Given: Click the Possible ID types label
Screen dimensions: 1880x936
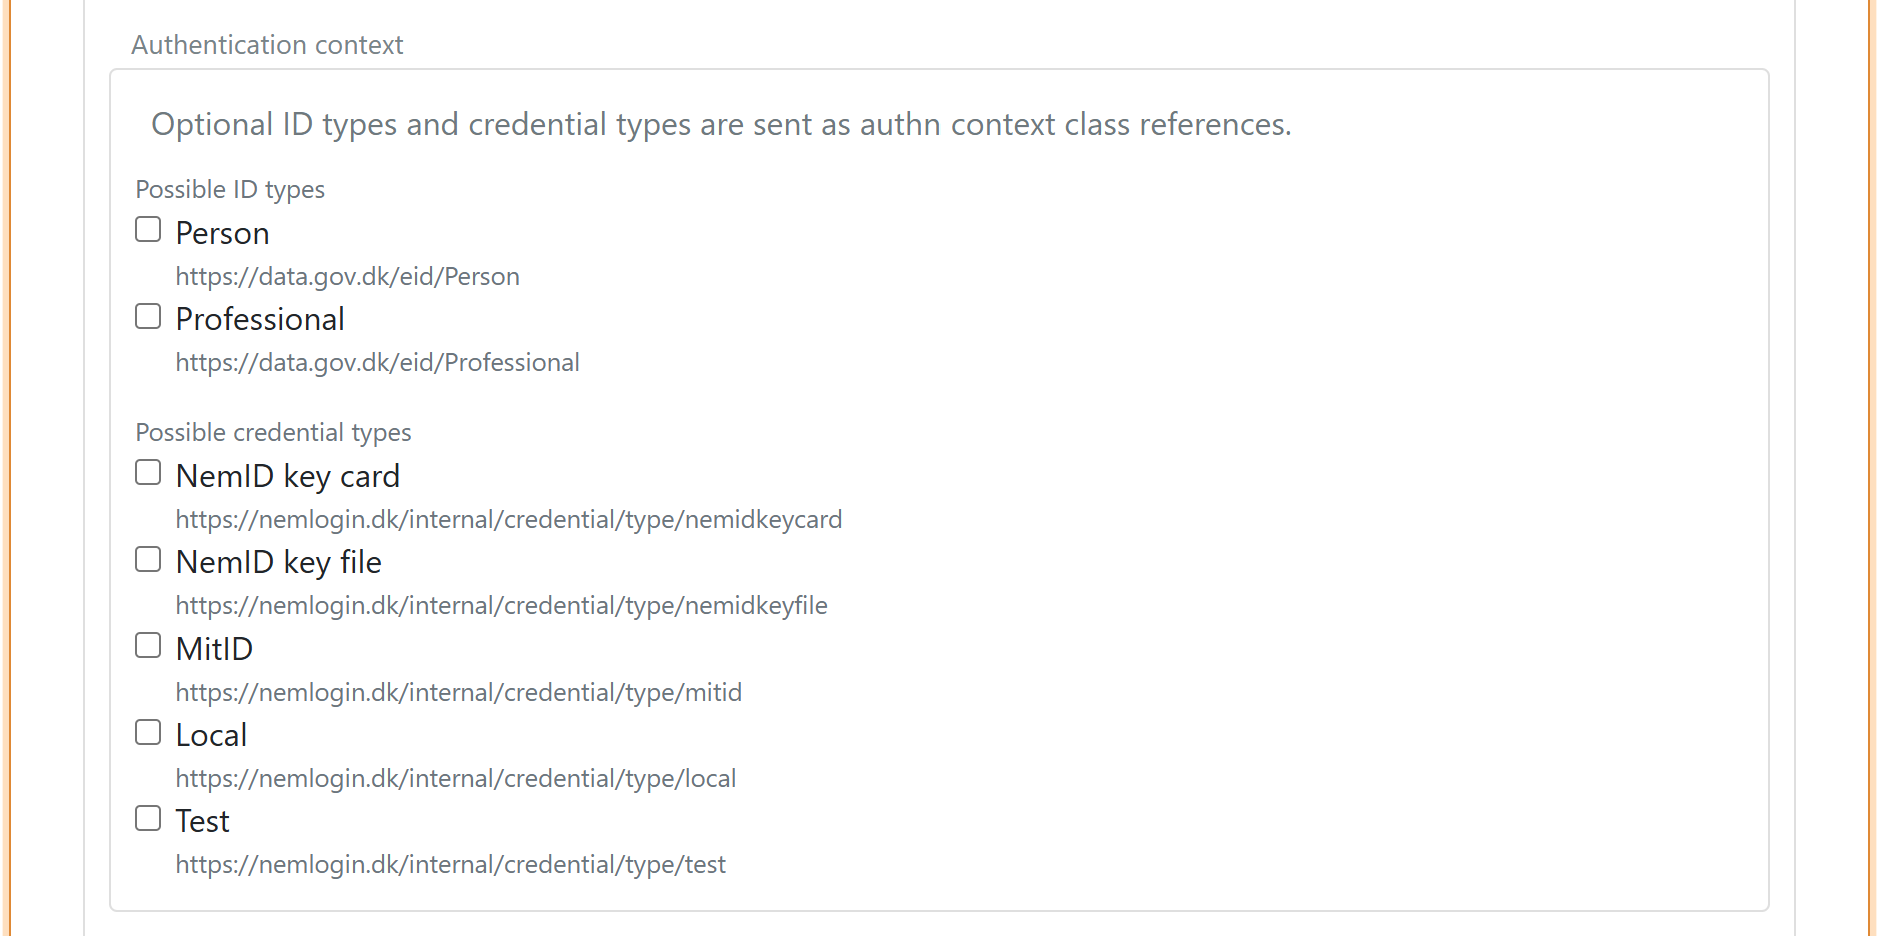Looking at the screenshot, I should pos(230,189).
